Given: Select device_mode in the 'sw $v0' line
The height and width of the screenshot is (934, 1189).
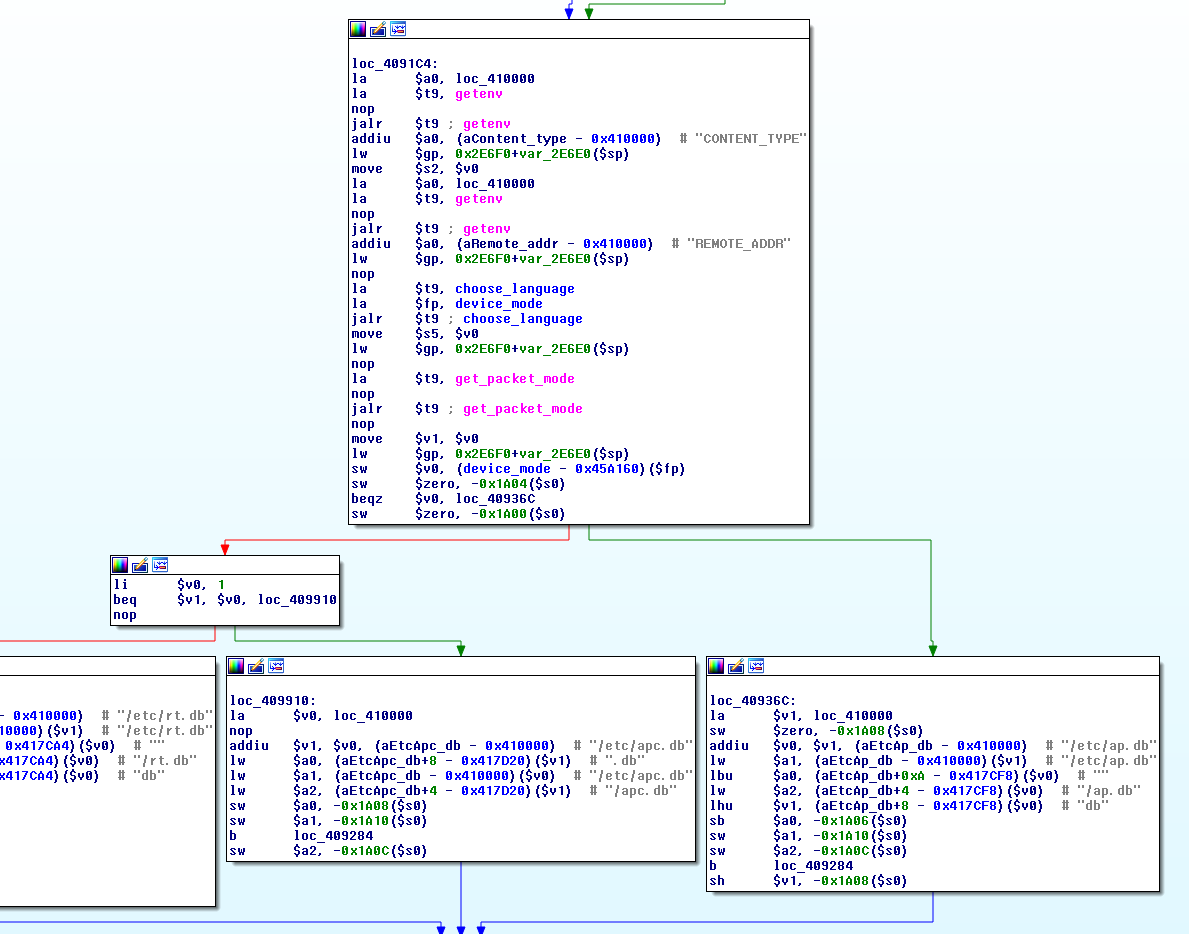Looking at the screenshot, I should (507, 469).
